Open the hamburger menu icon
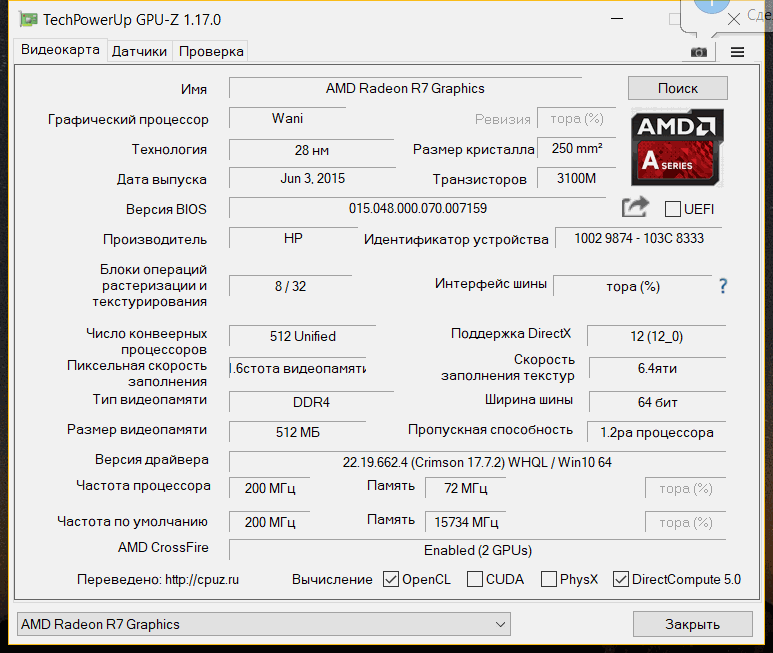 coord(737,52)
